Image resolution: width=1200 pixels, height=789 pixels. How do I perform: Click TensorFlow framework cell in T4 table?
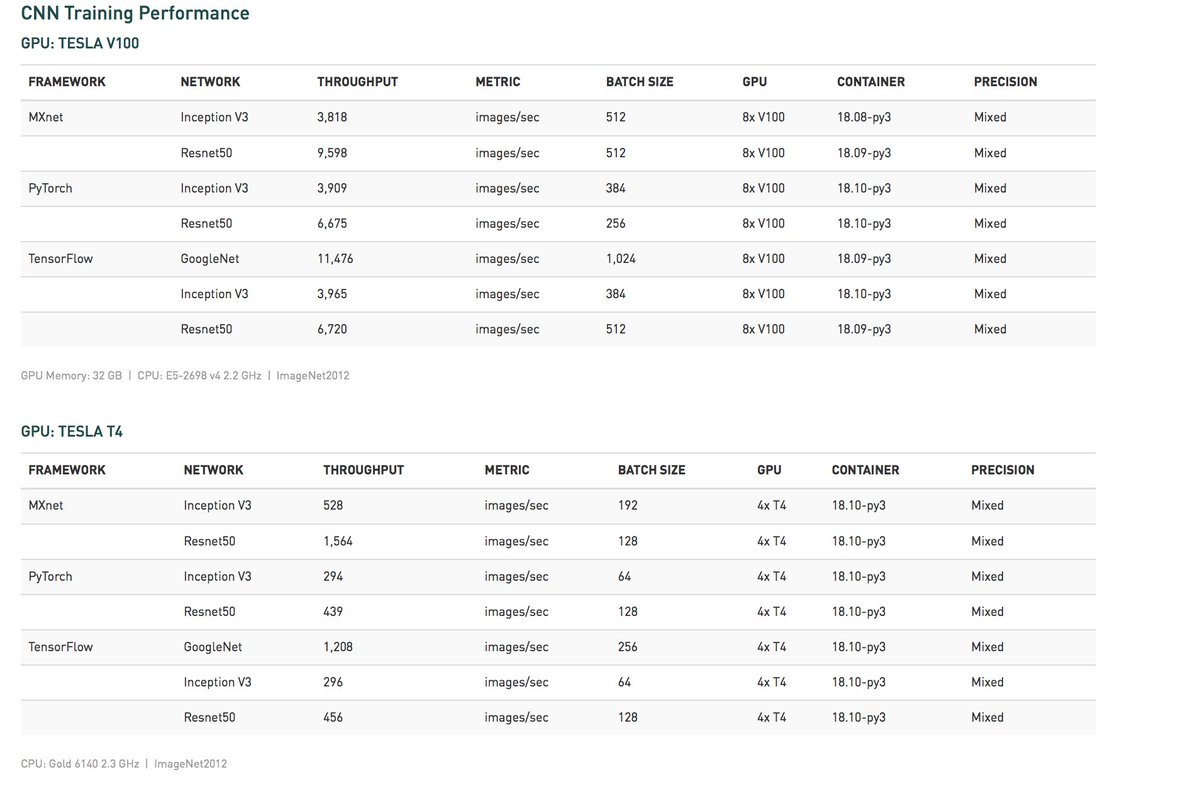pos(60,647)
